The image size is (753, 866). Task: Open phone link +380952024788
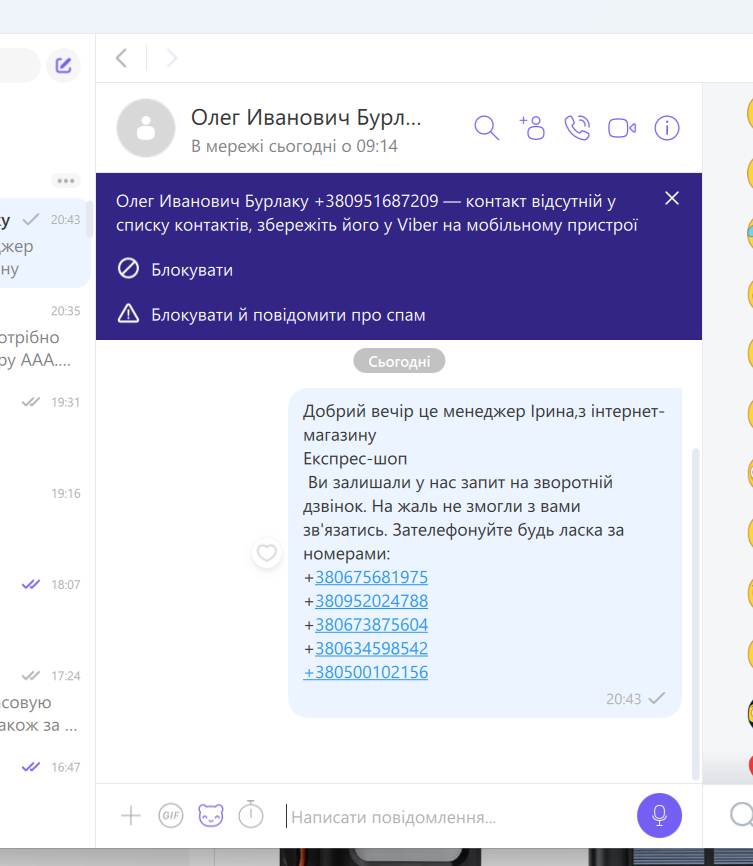tap(371, 601)
